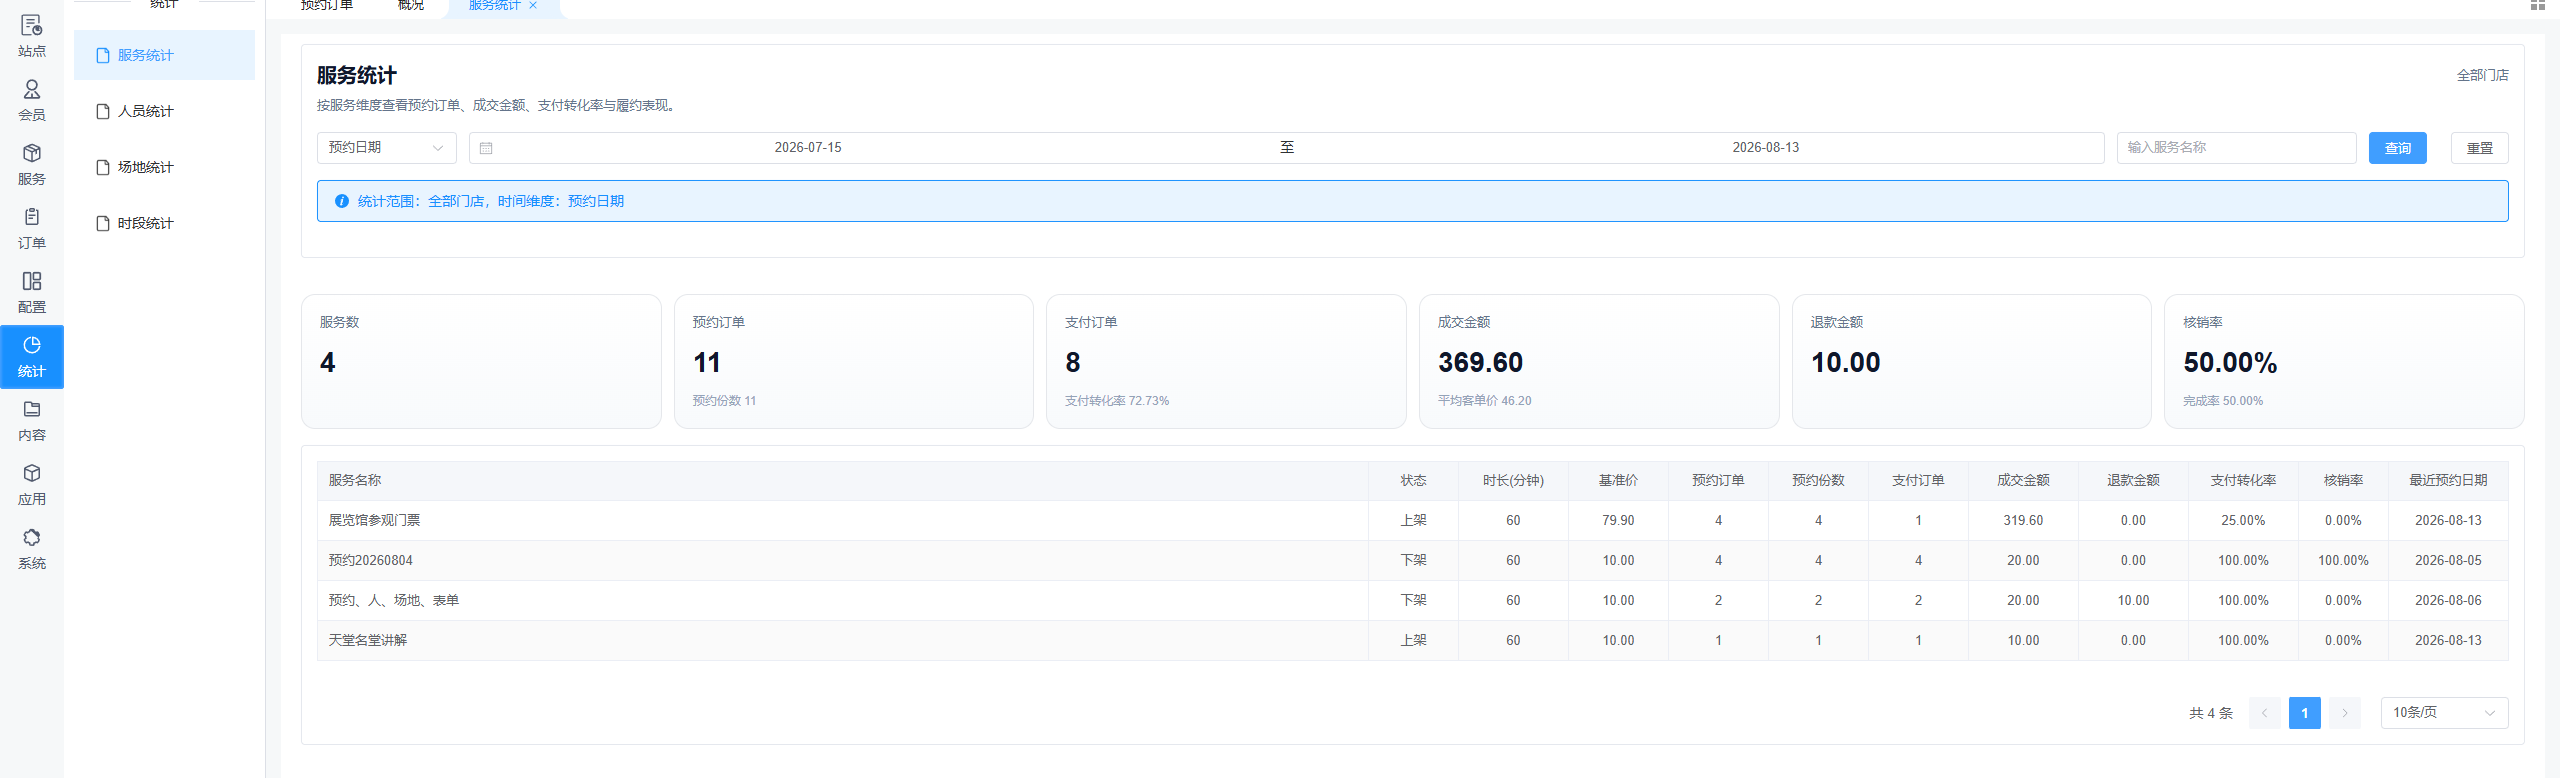Switch to the 概况 tab
This screenshot has width=2560, height=778.
411,6
